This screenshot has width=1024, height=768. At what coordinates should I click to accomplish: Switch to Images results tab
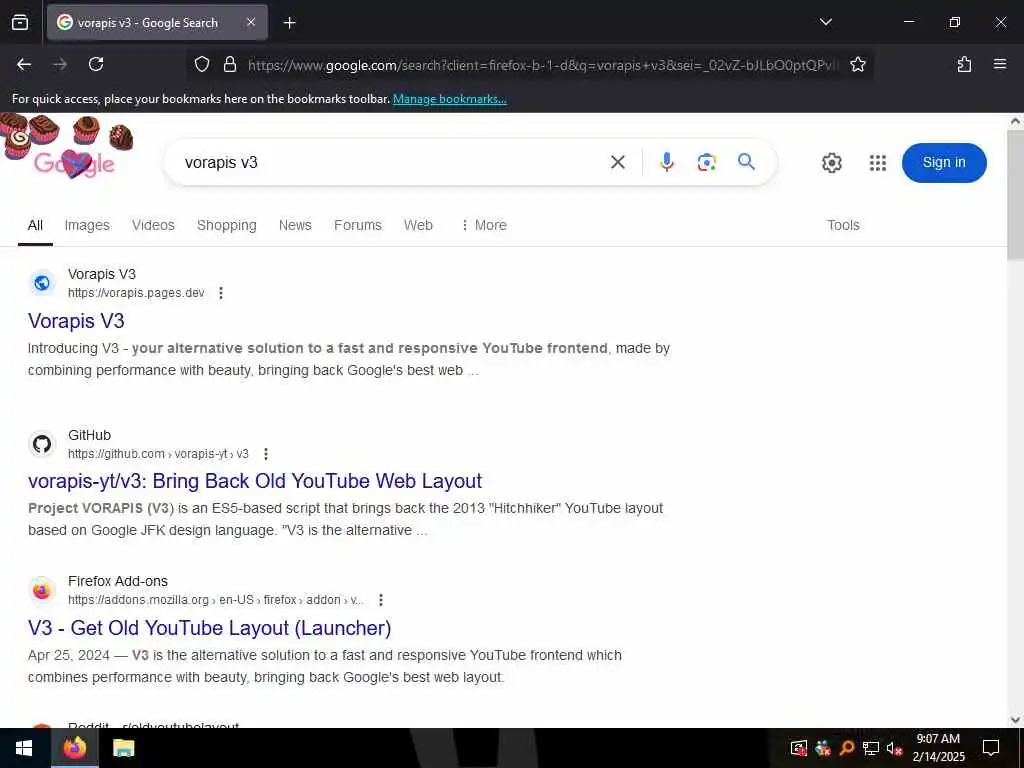coord(87,225)
